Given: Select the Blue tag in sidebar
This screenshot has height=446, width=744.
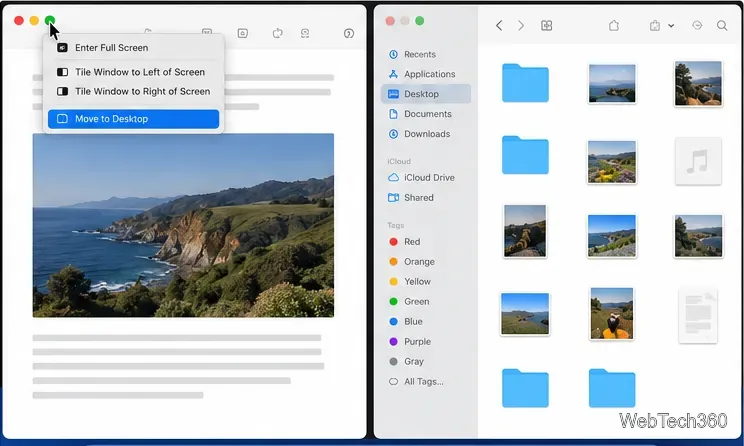Looking at the screenshot, I should point(426,321).
